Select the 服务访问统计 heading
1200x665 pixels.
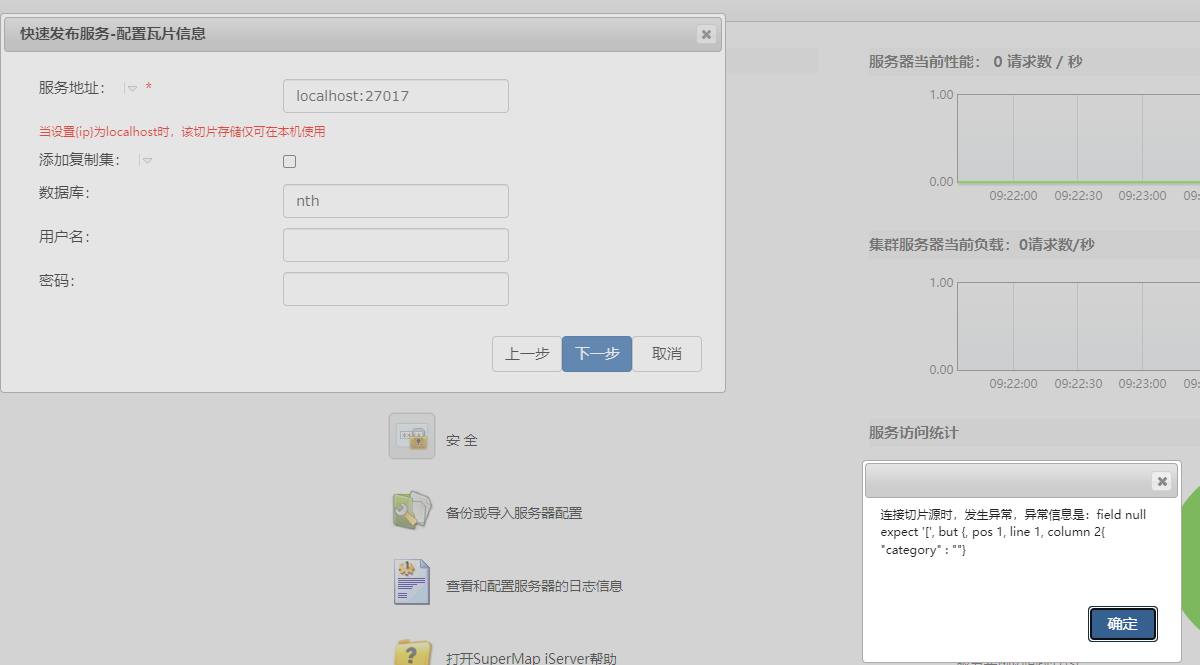coord(913,432)
